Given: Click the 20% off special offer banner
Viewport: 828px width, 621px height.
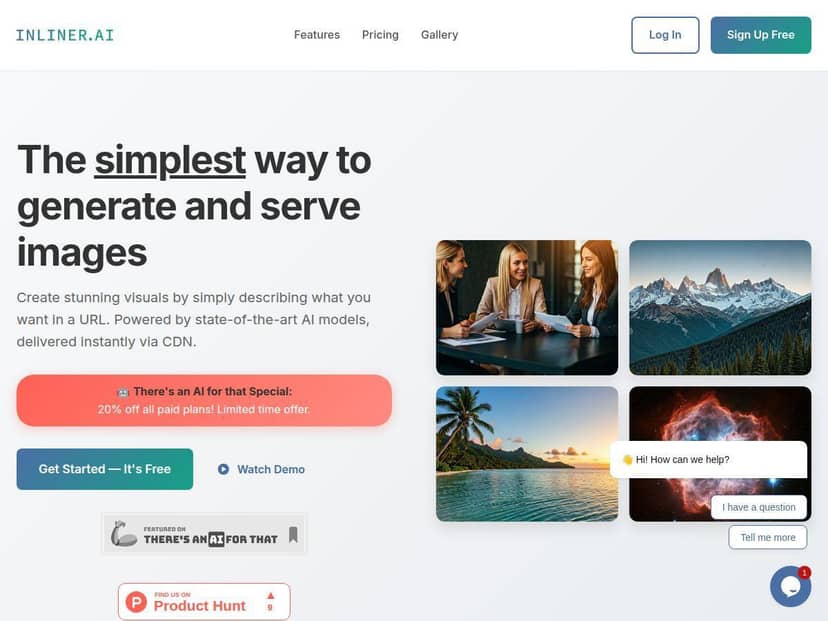Looking at the screenshot, I should click(204, 400).
